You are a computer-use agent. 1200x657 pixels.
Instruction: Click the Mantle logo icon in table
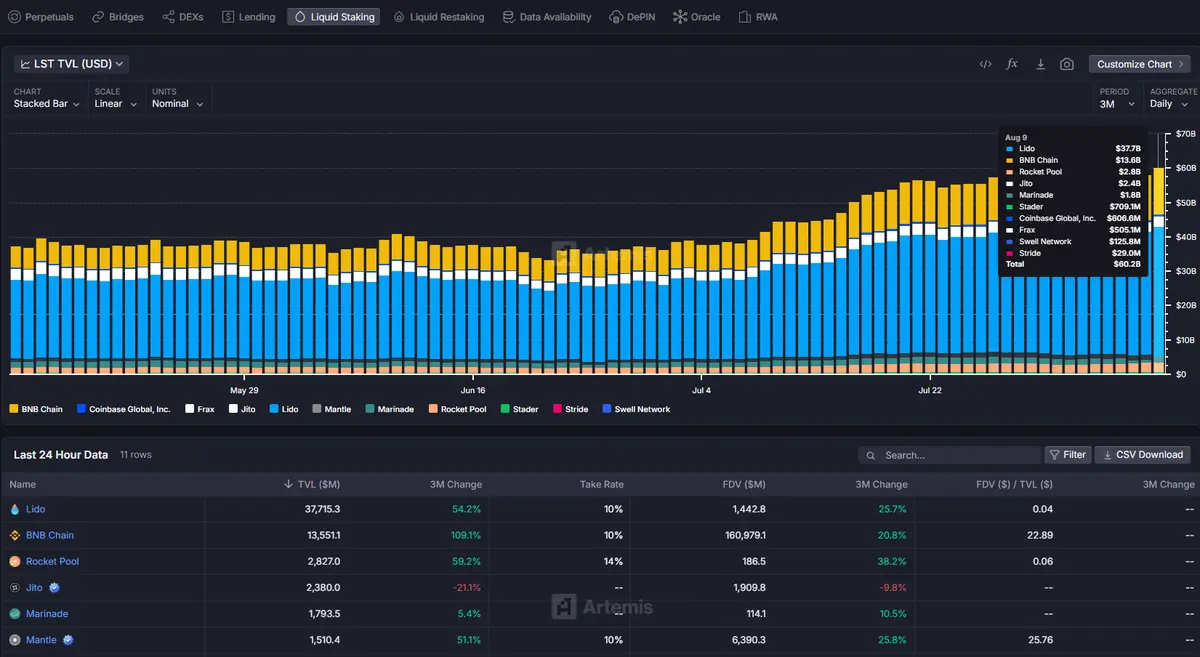pos(14,640)
